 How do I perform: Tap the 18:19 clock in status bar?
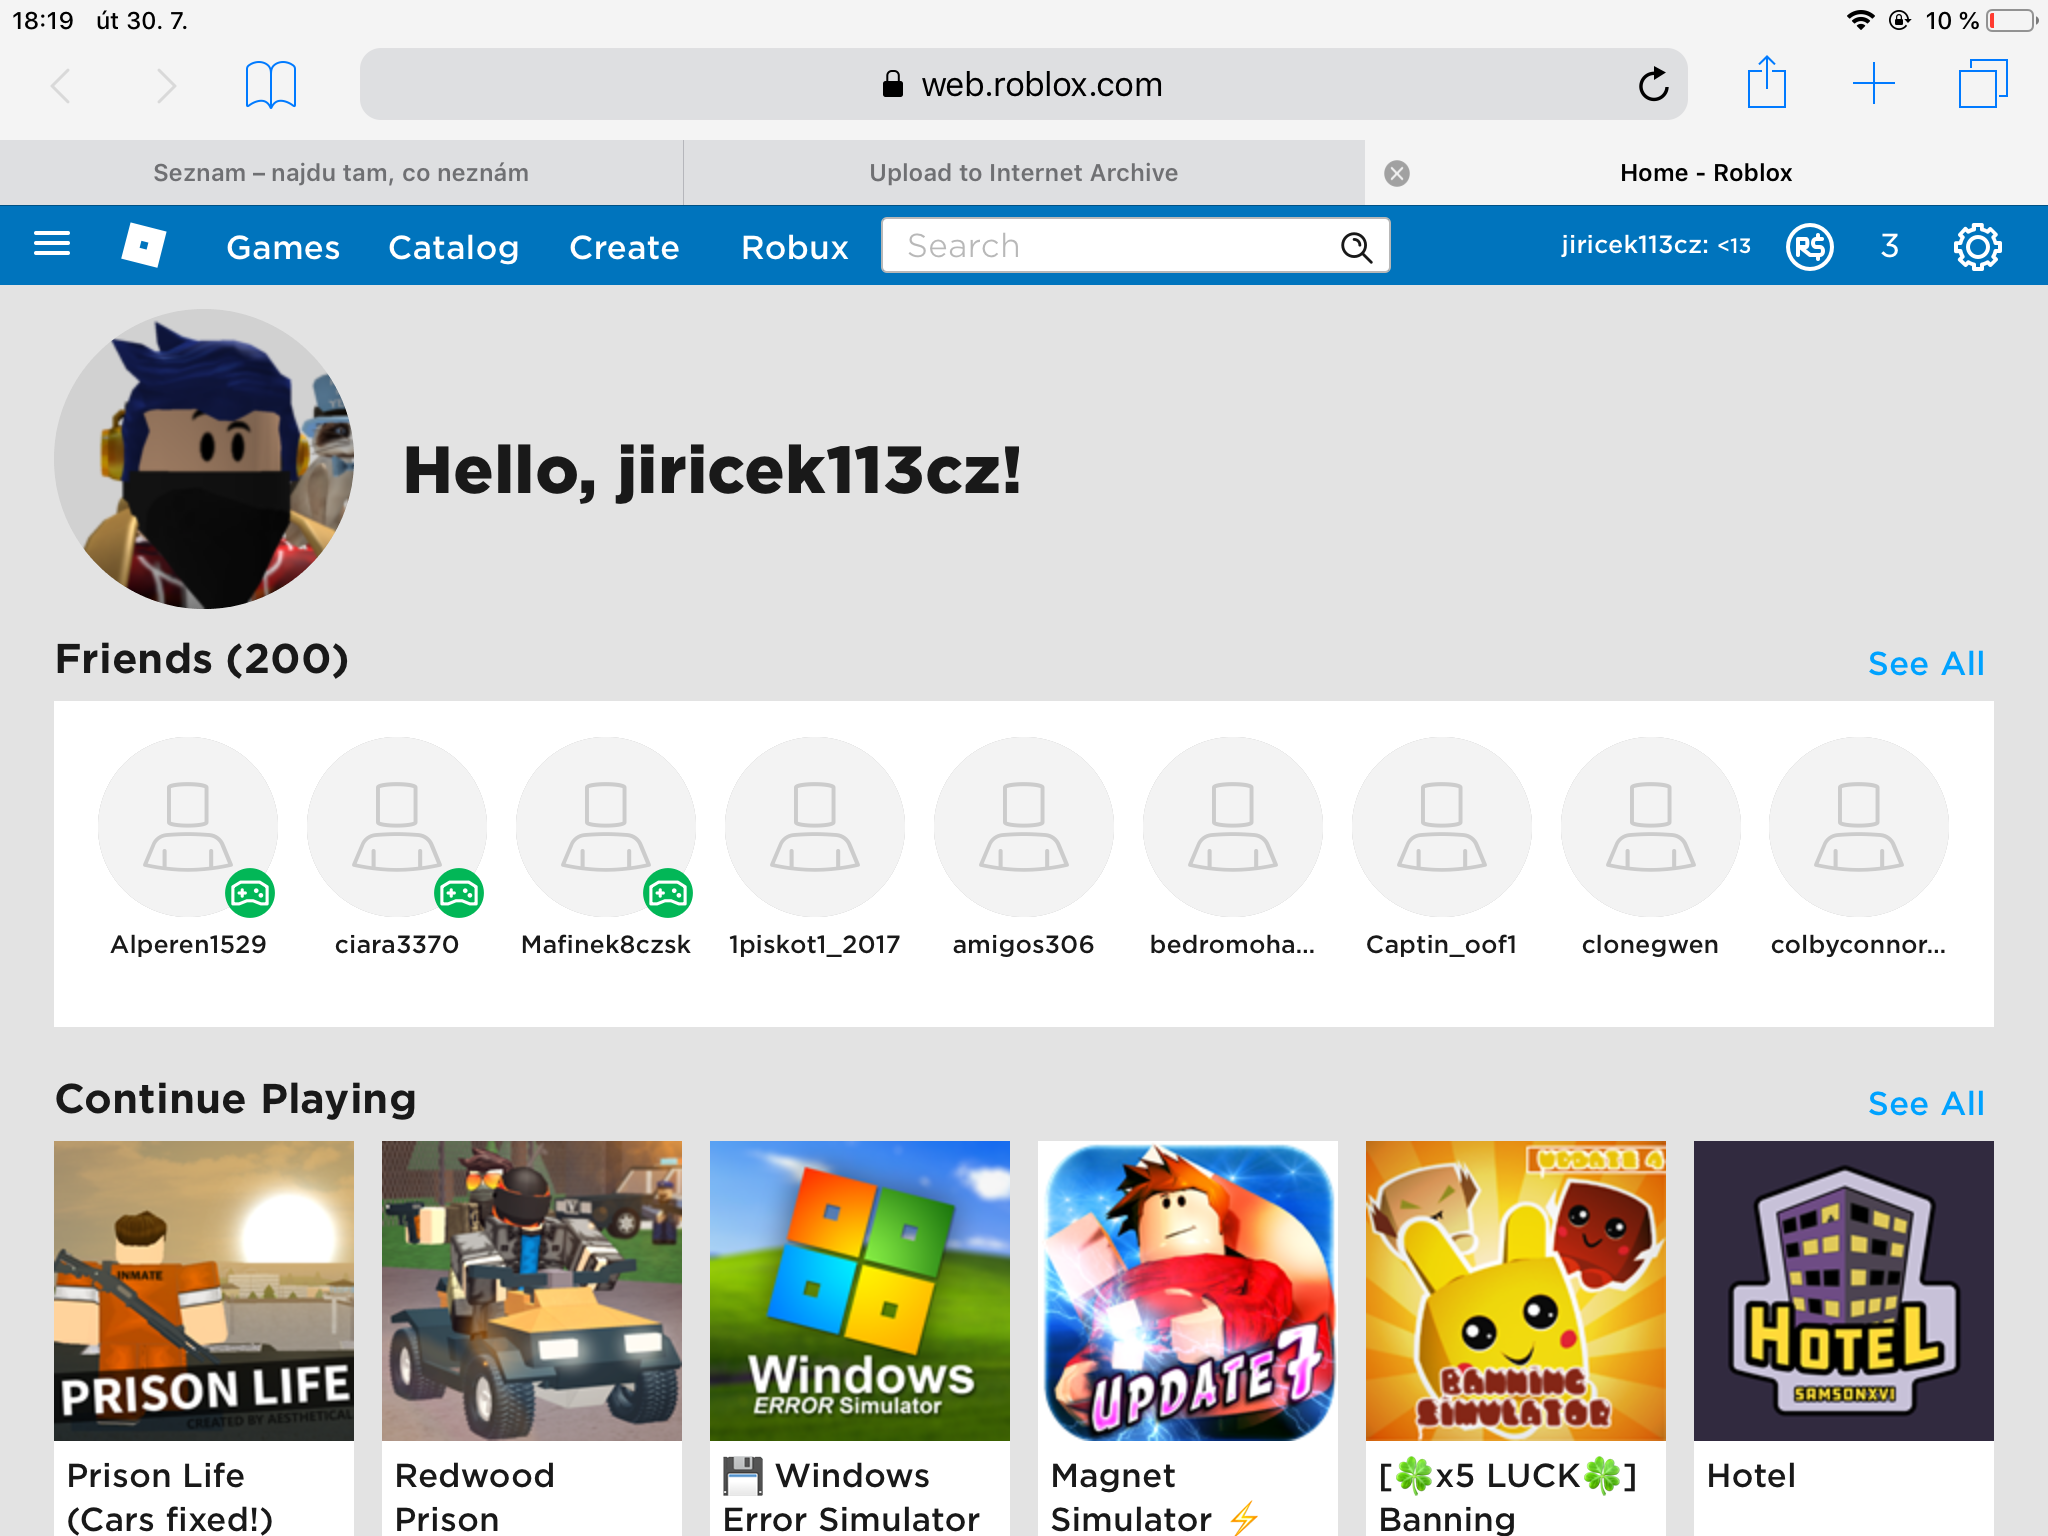pos(43,20)
